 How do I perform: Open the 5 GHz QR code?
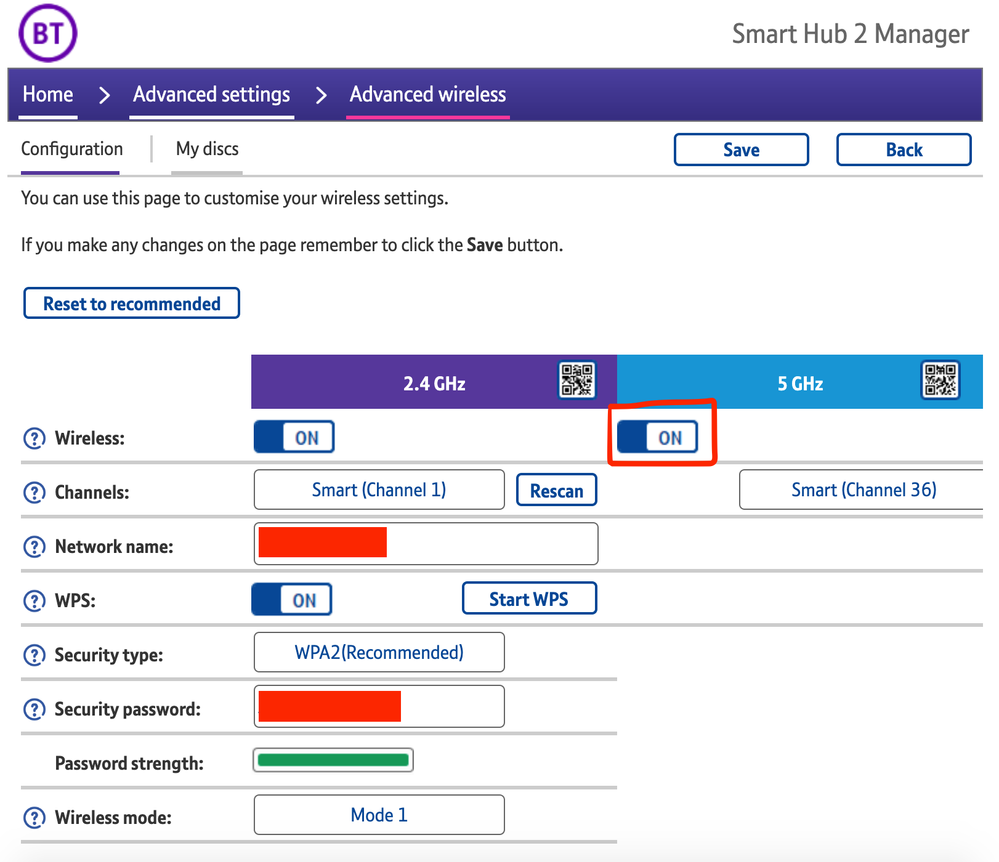pyautogui.click(x=941, y=381)
